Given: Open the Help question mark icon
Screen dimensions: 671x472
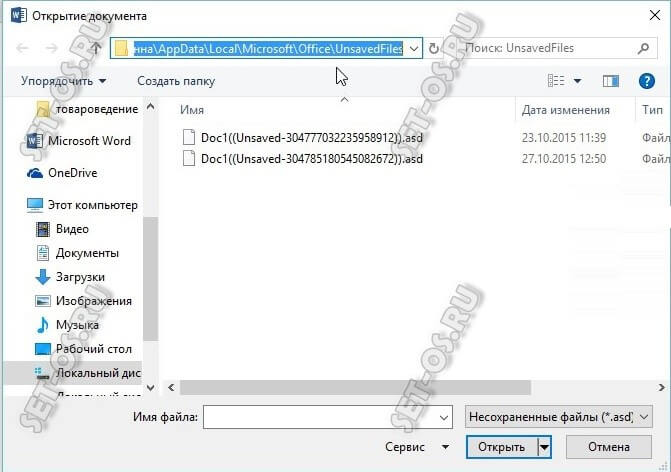Looking at the screenshot, I should point(647,81).
